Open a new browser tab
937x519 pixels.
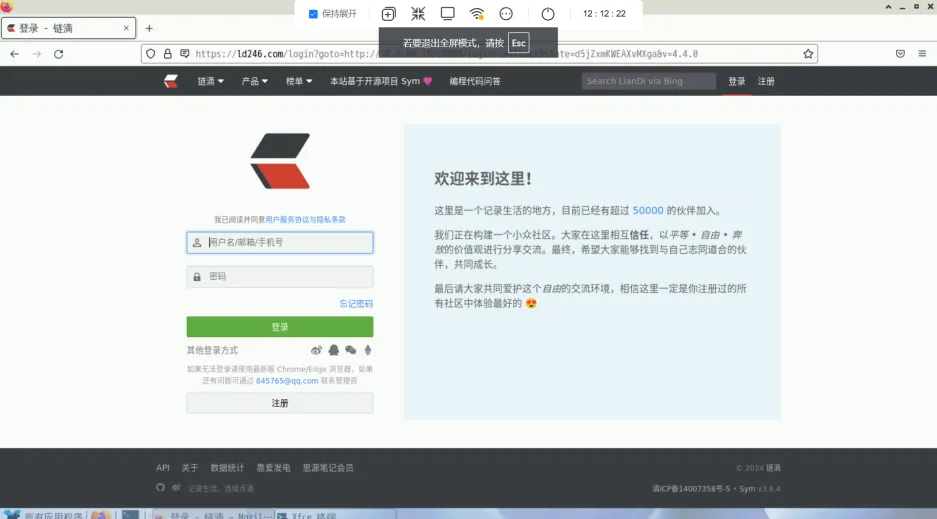click(x=149, y=28)
